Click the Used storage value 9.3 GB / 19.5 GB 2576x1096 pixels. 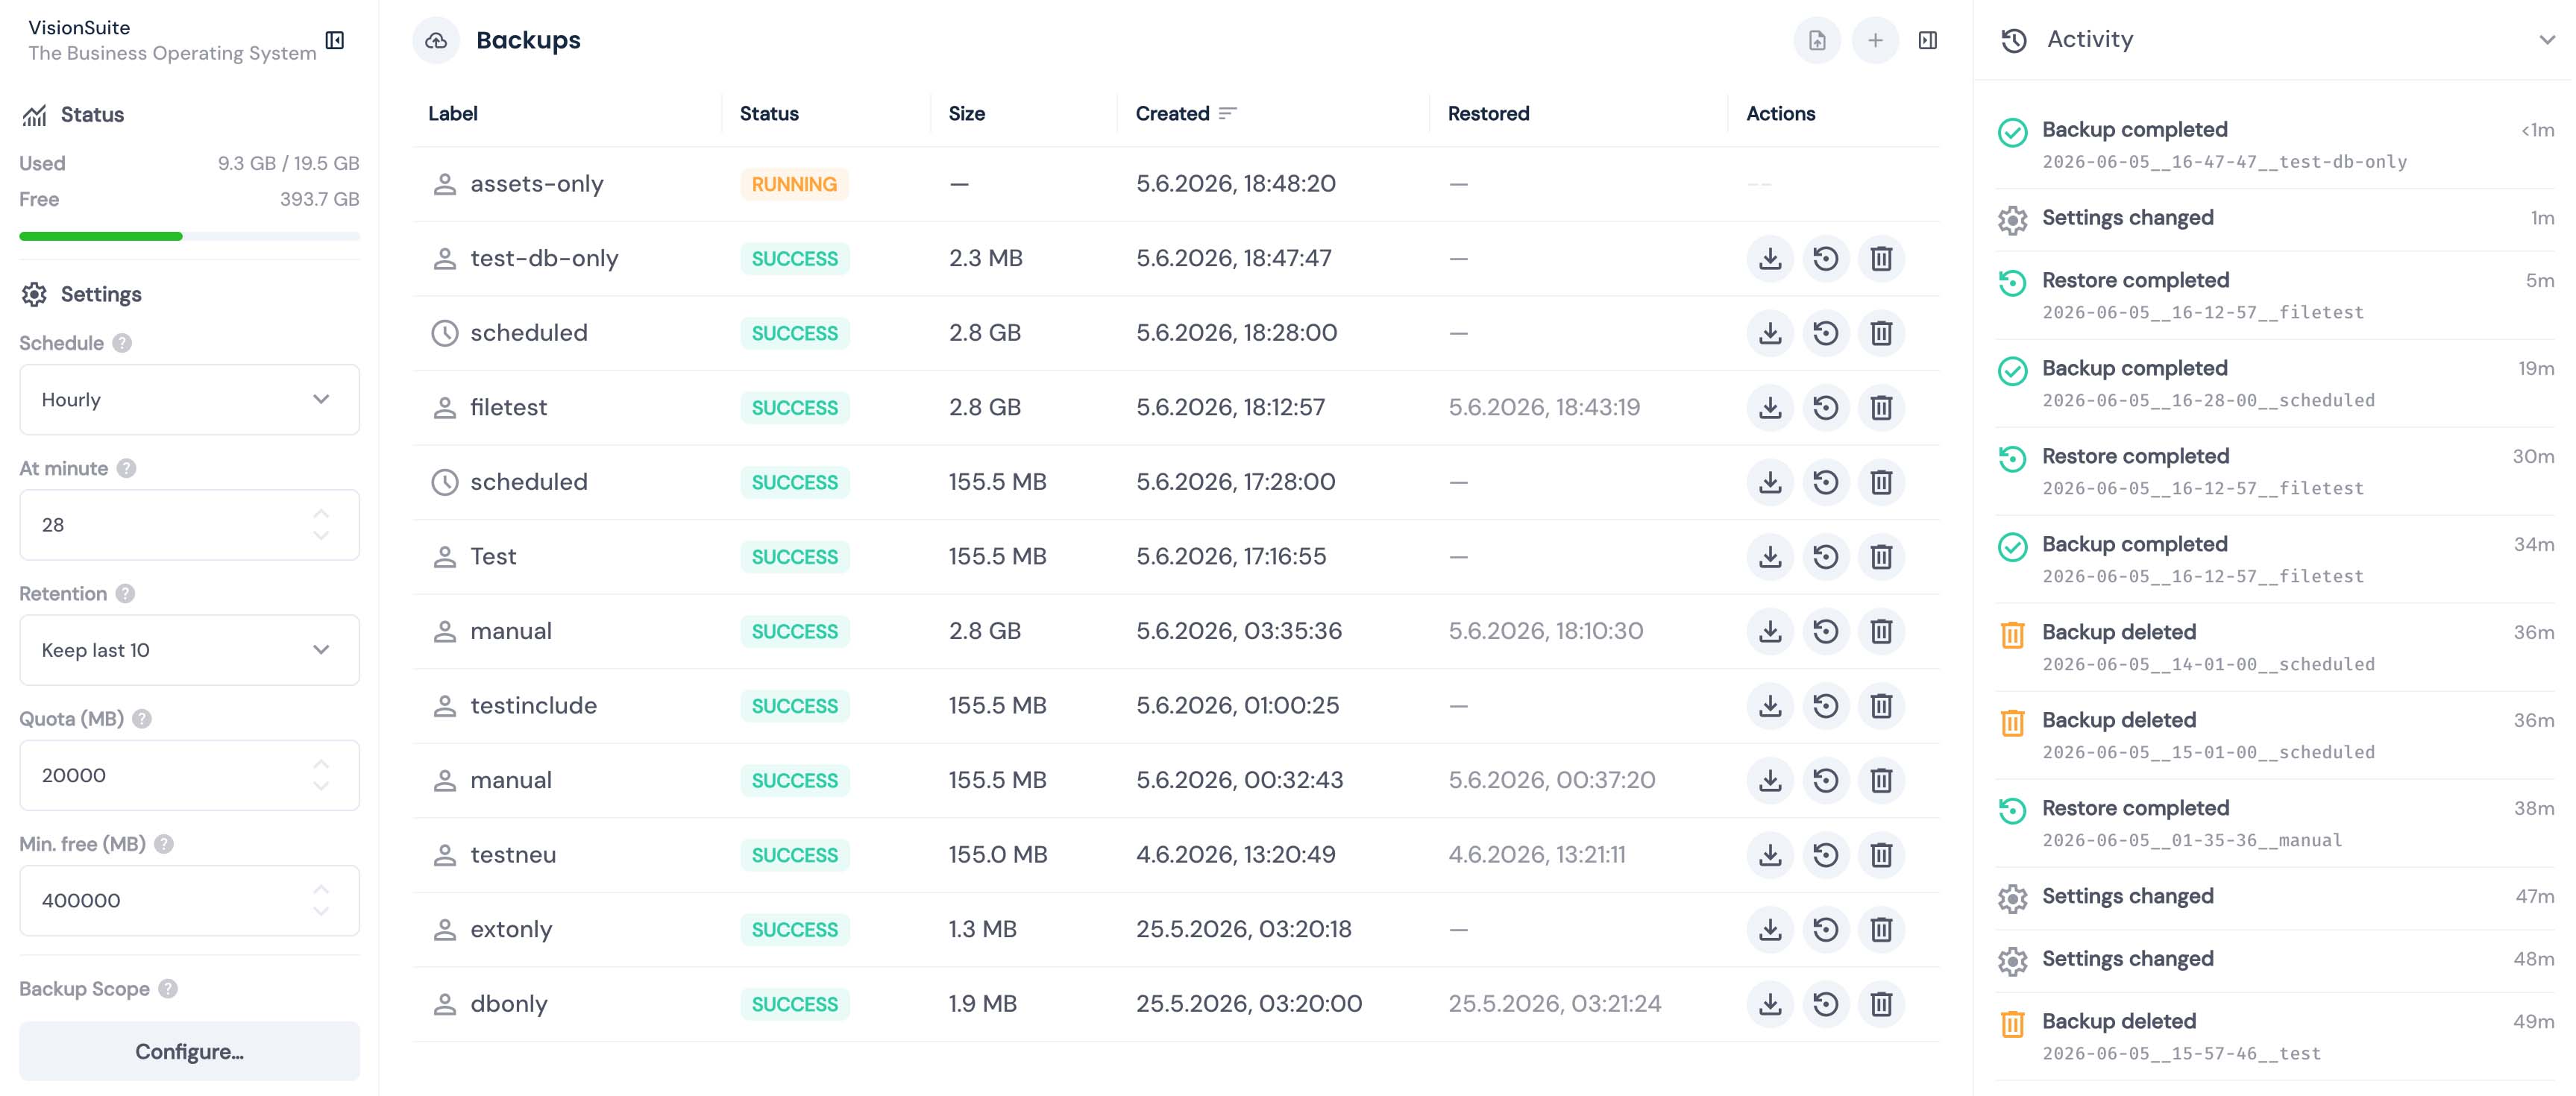[288, 163]
